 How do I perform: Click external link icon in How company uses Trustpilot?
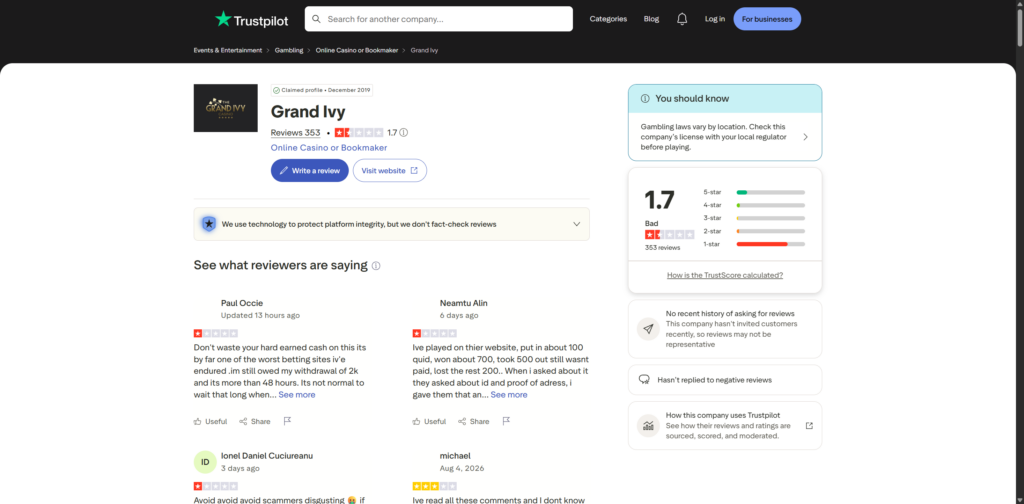click(809, 426)
